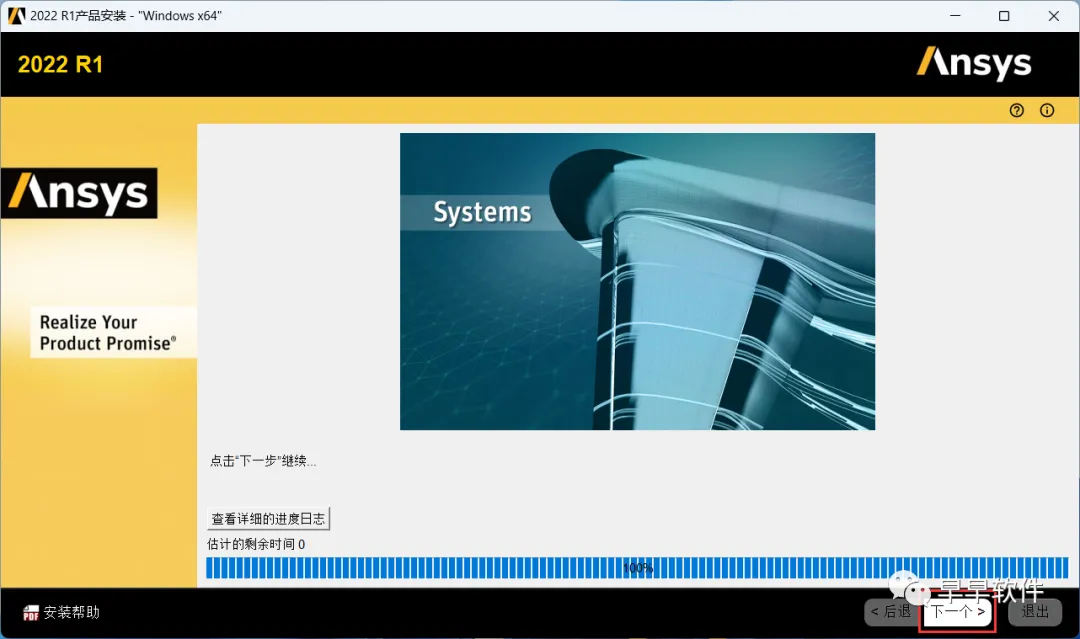Select the 估计的剩余时间 0 text
The image size is (1080, 639).
pyautogui.click(x=256, y=544)
